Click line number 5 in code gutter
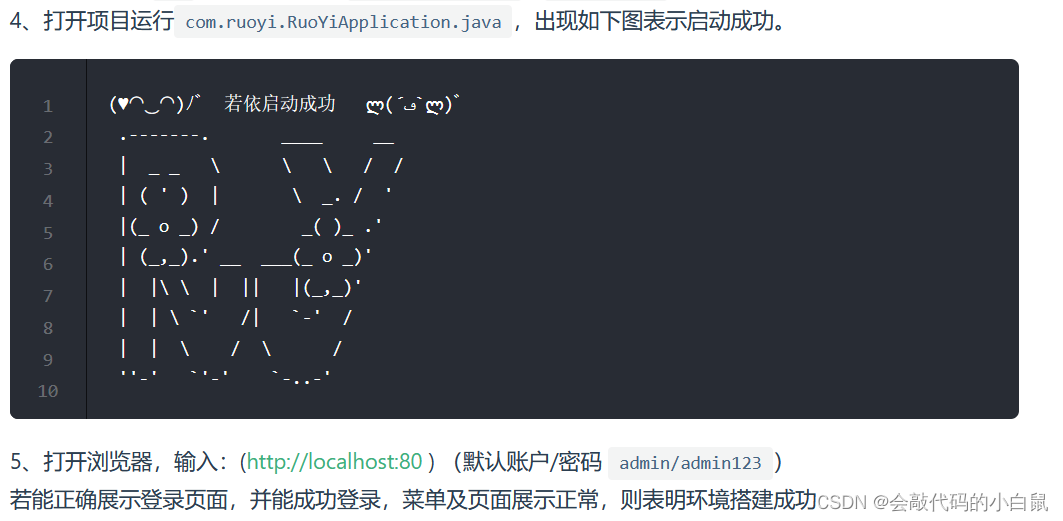 (x=47, y=232)
